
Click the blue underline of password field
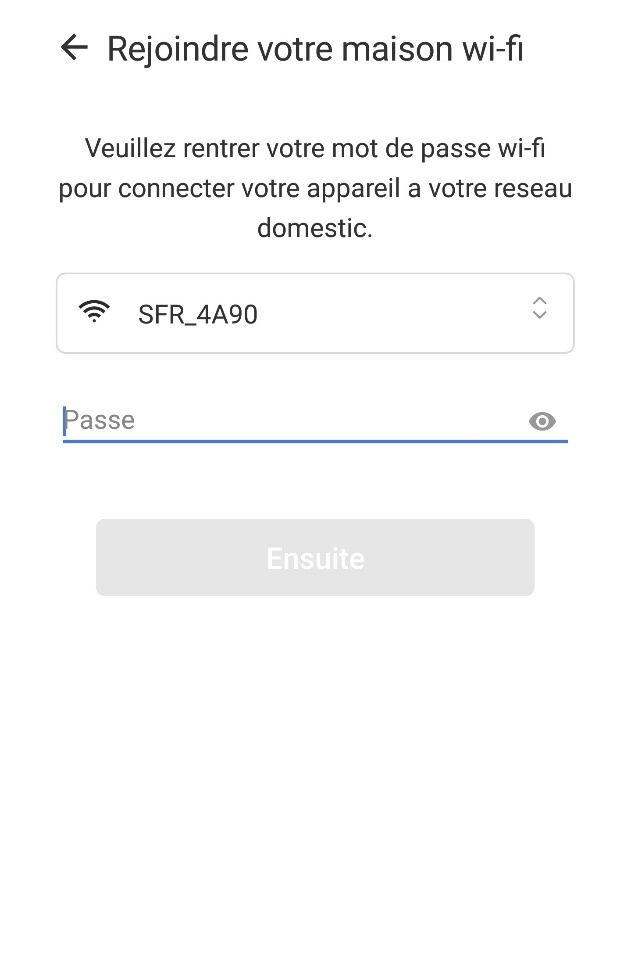click(315, 441)
